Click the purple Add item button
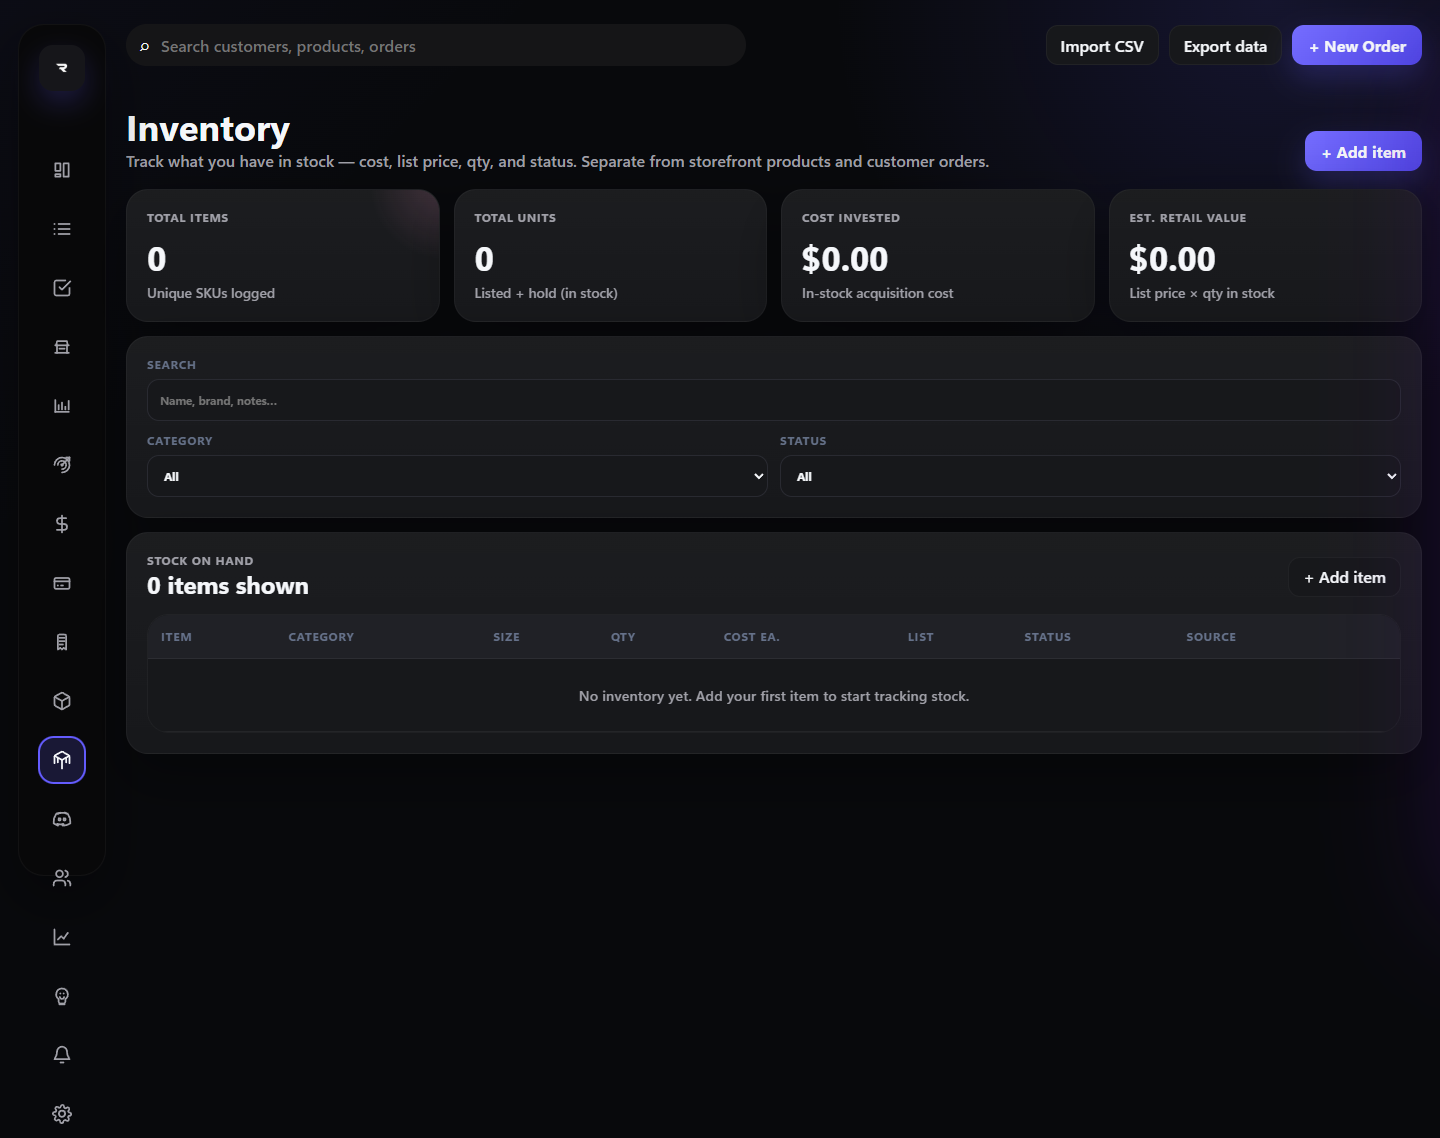 click(x=1363, y=152)
